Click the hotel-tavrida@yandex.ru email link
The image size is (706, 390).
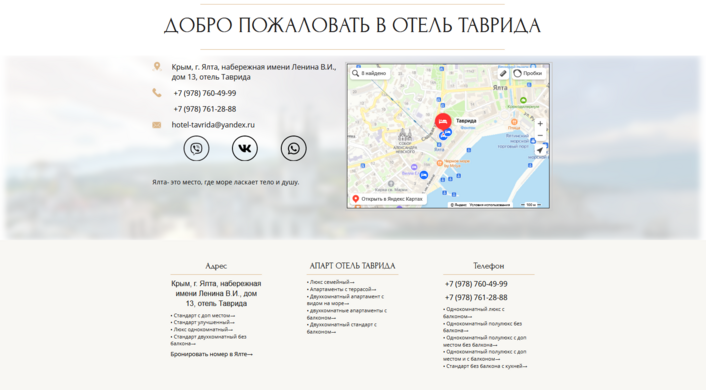point(213,125)
